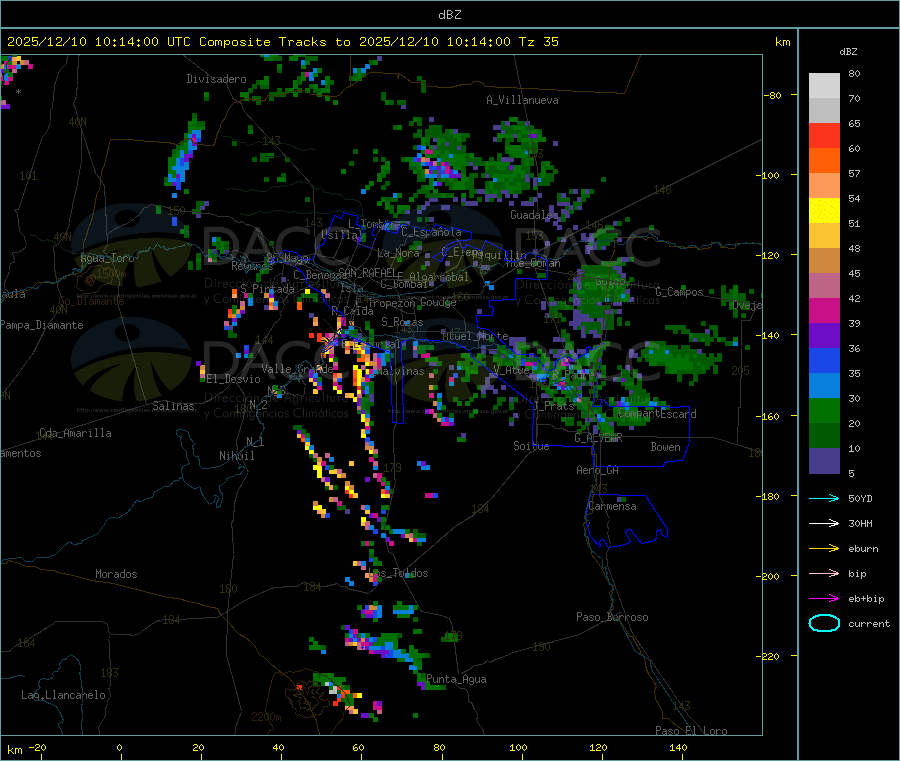Select the green 30 dBZ color swatch
The width and height of the screenshot is (900, 761).
tap(824, 410)
